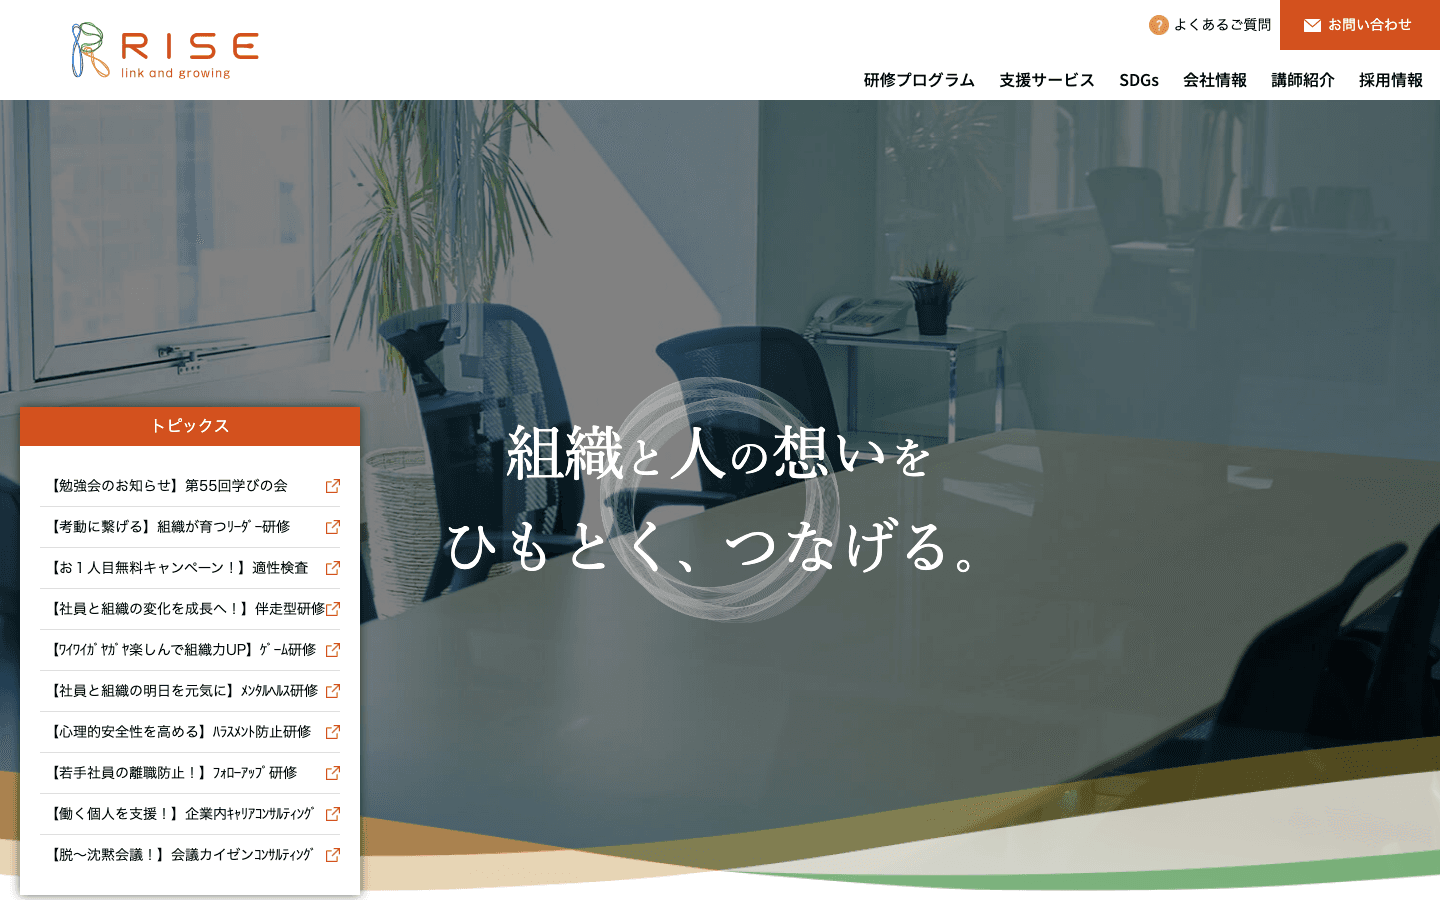The width and height of the screenshot is (1440, 900).
Task: Click external link icon for フォローアップ研修 row
Action: point(333,773)
